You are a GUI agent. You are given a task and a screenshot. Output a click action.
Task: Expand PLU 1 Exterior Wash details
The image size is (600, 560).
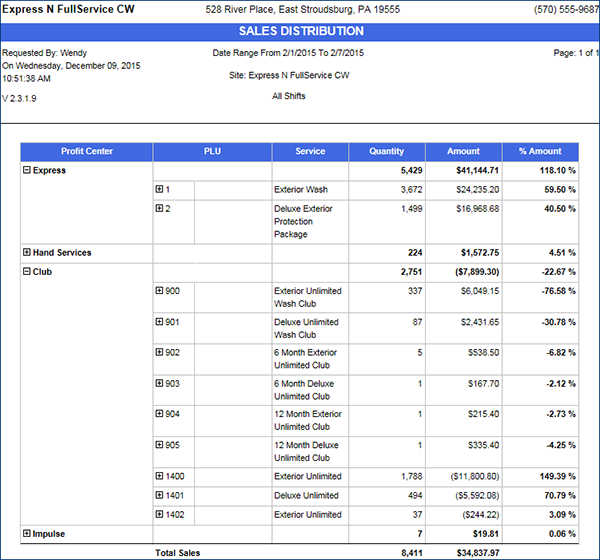point(159,189)
